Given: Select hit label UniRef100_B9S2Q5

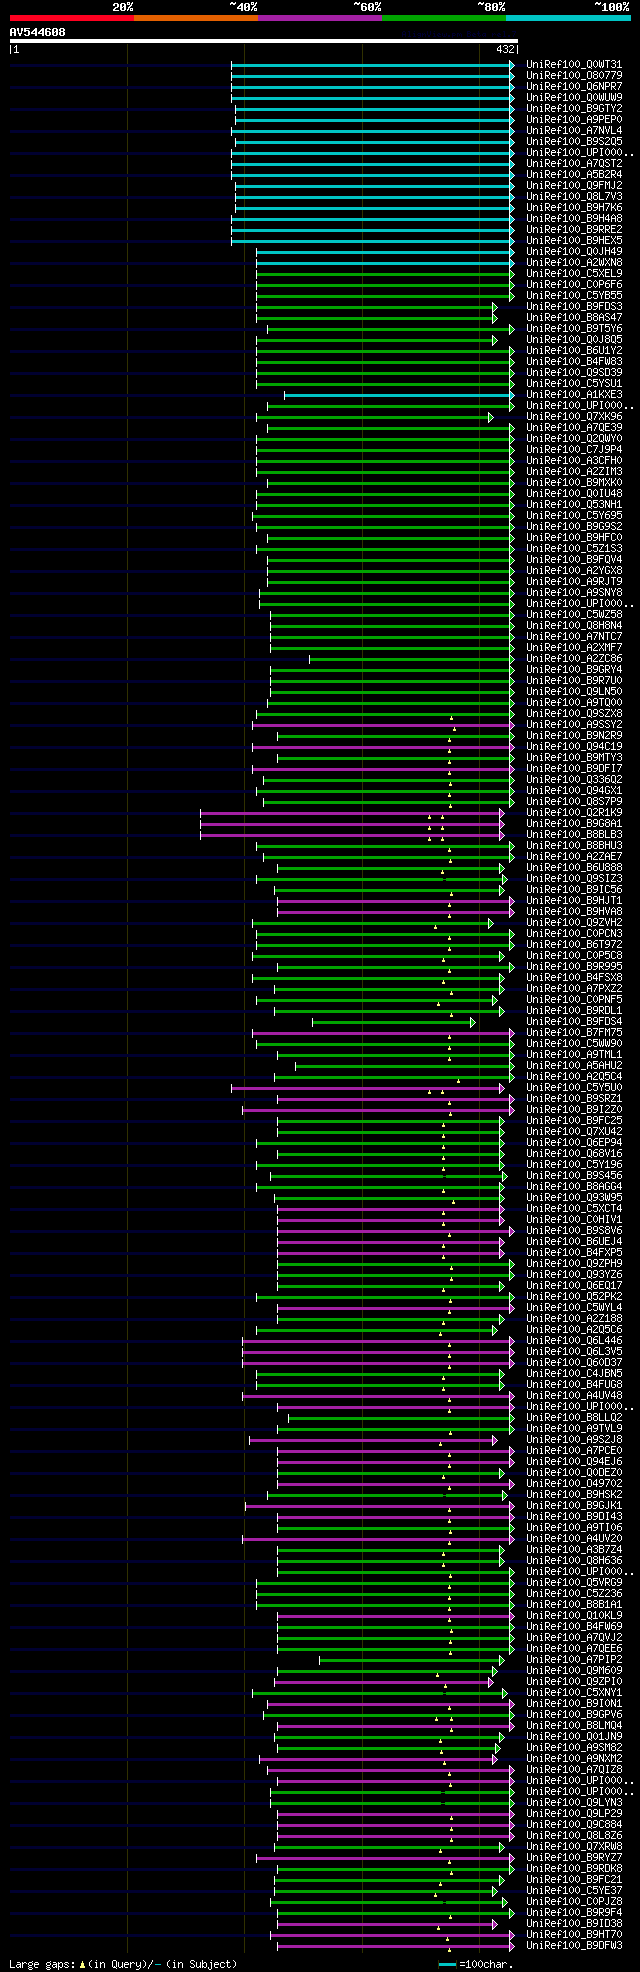Looking at the screenshot, I should (574, 142).
